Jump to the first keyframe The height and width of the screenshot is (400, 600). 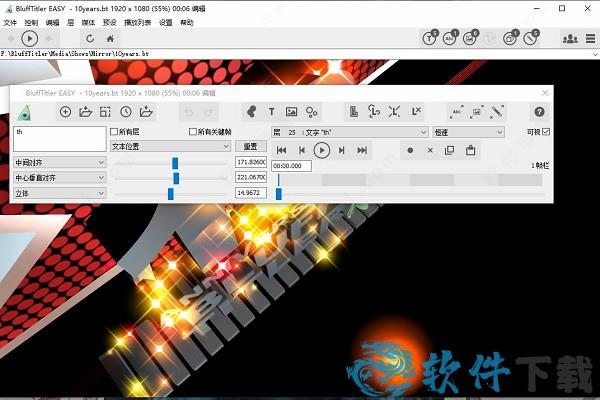(x=282, y=150)
